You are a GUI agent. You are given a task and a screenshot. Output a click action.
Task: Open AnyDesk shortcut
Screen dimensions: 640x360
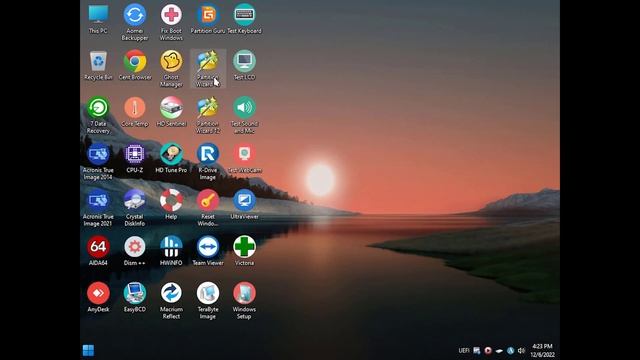pos(98,298)
